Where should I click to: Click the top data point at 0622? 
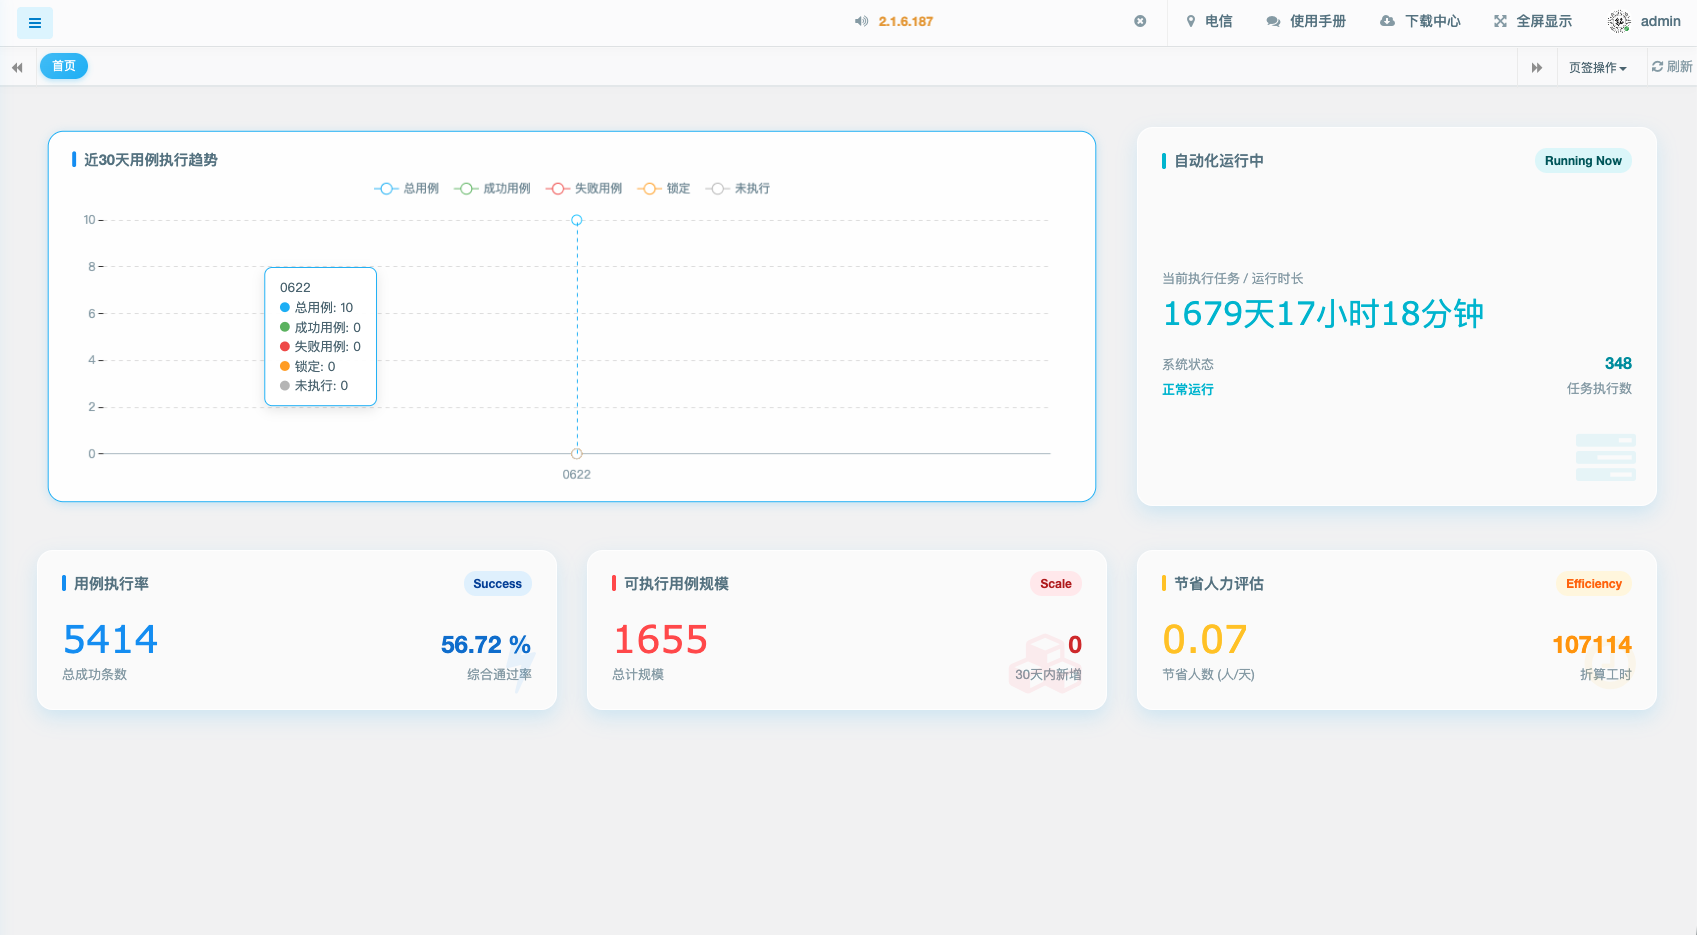click(577, 220)
